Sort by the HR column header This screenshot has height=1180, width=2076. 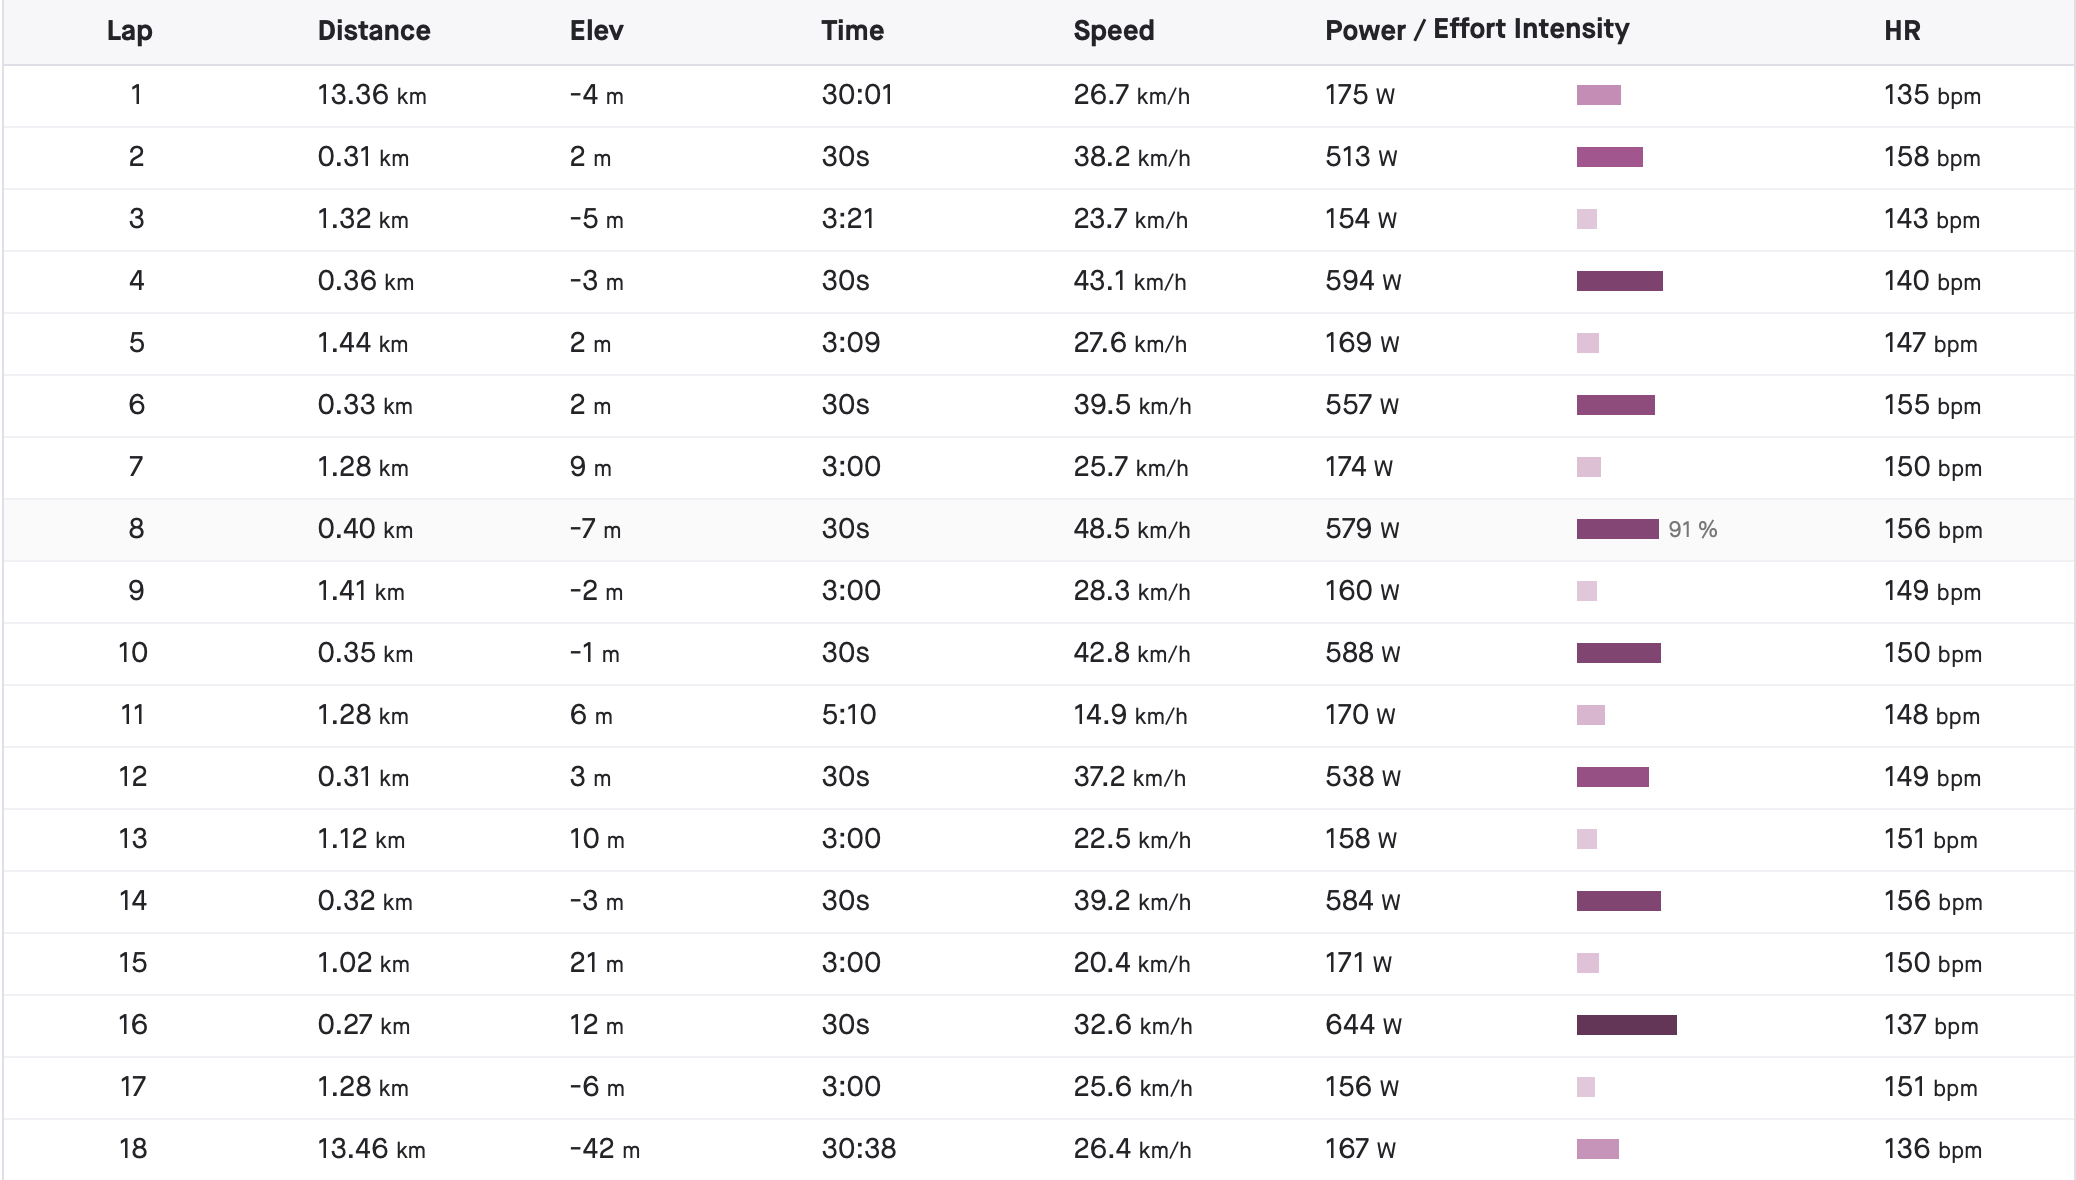pos(1902,31)
